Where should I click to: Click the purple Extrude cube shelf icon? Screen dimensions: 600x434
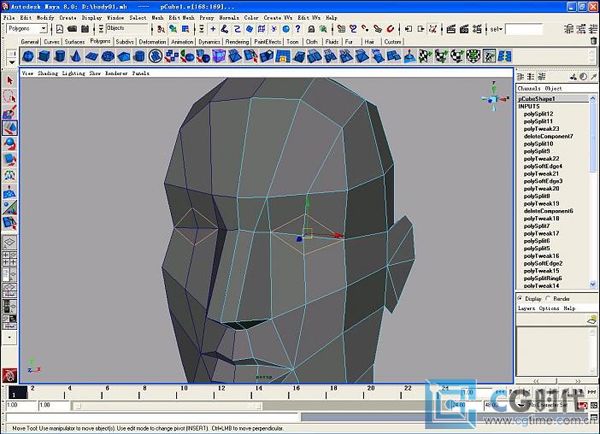pos(219,57)
